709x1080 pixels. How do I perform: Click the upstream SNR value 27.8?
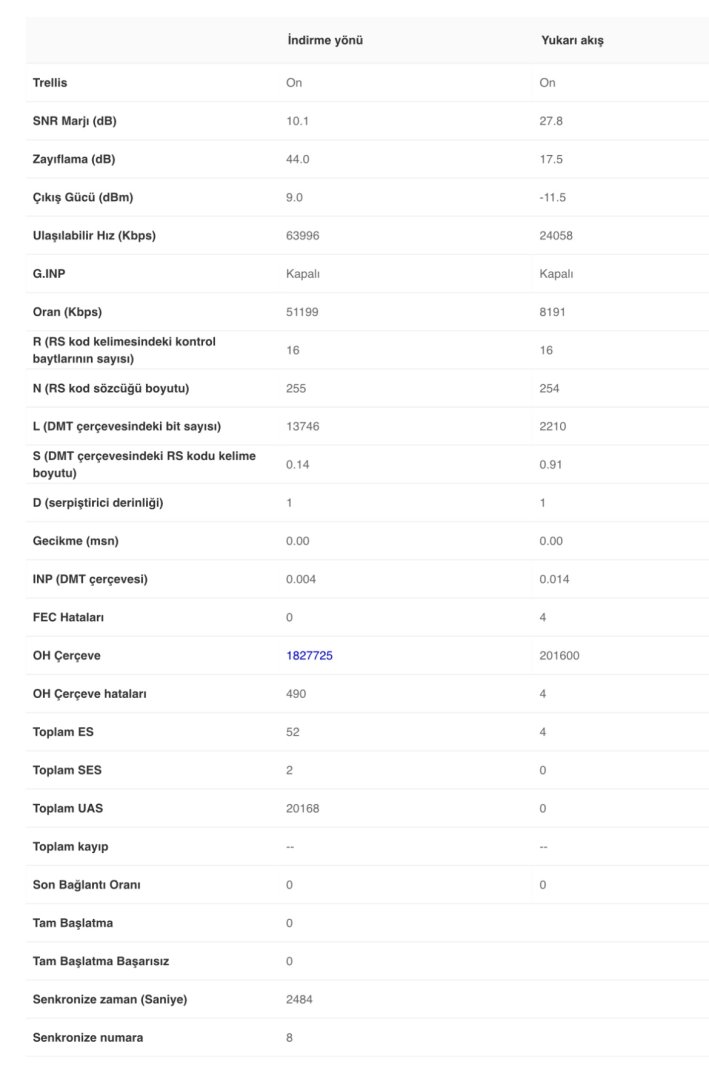551,121
